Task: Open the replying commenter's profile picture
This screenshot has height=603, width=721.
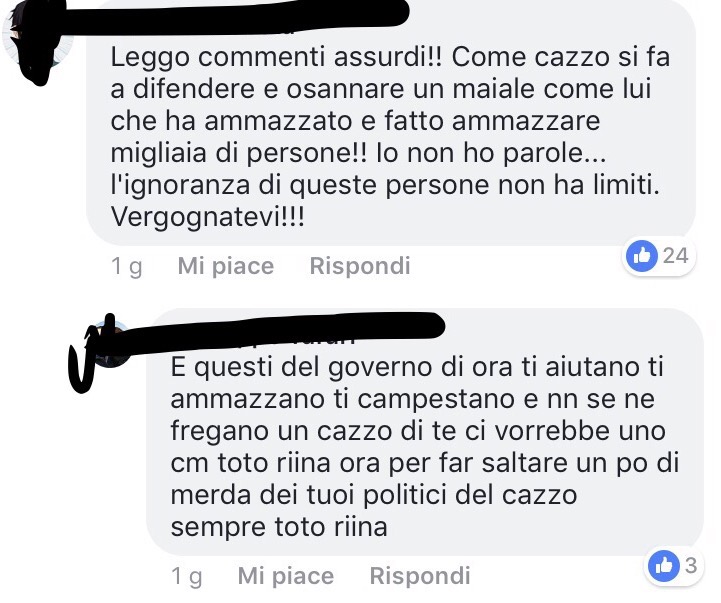Action: tap(110, 344)
